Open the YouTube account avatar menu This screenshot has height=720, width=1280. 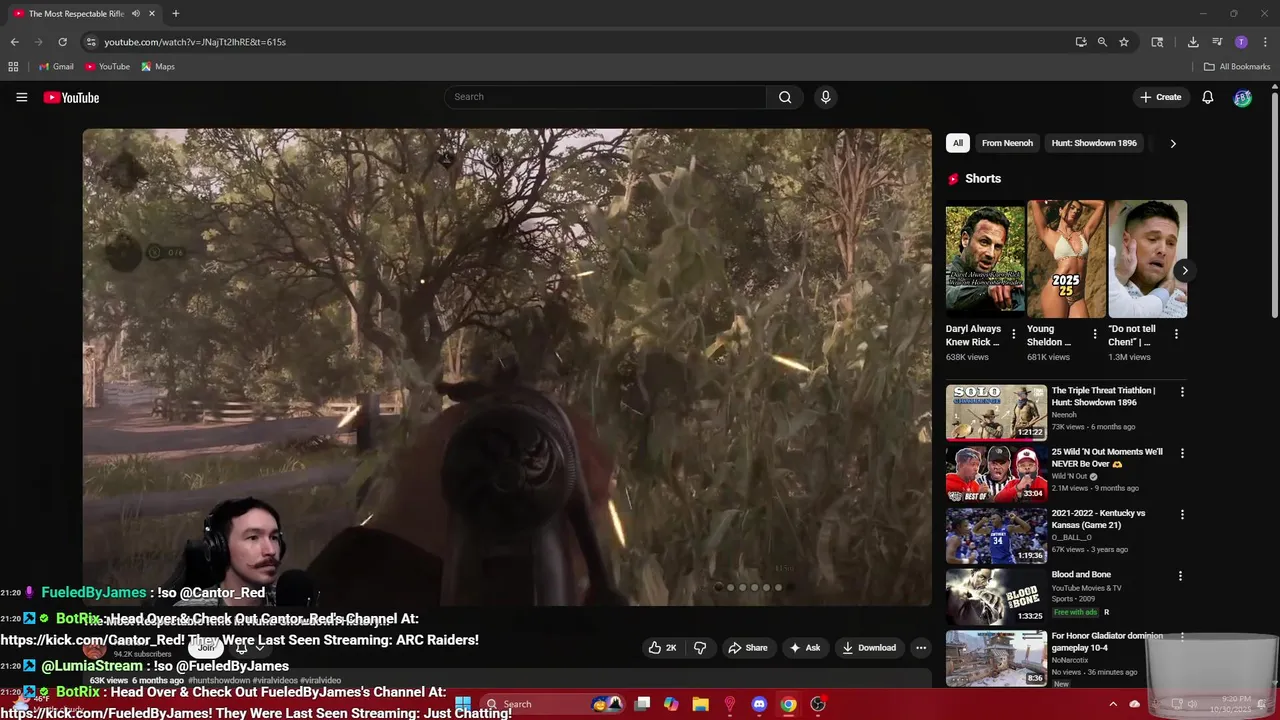(x=1242, y=97)
